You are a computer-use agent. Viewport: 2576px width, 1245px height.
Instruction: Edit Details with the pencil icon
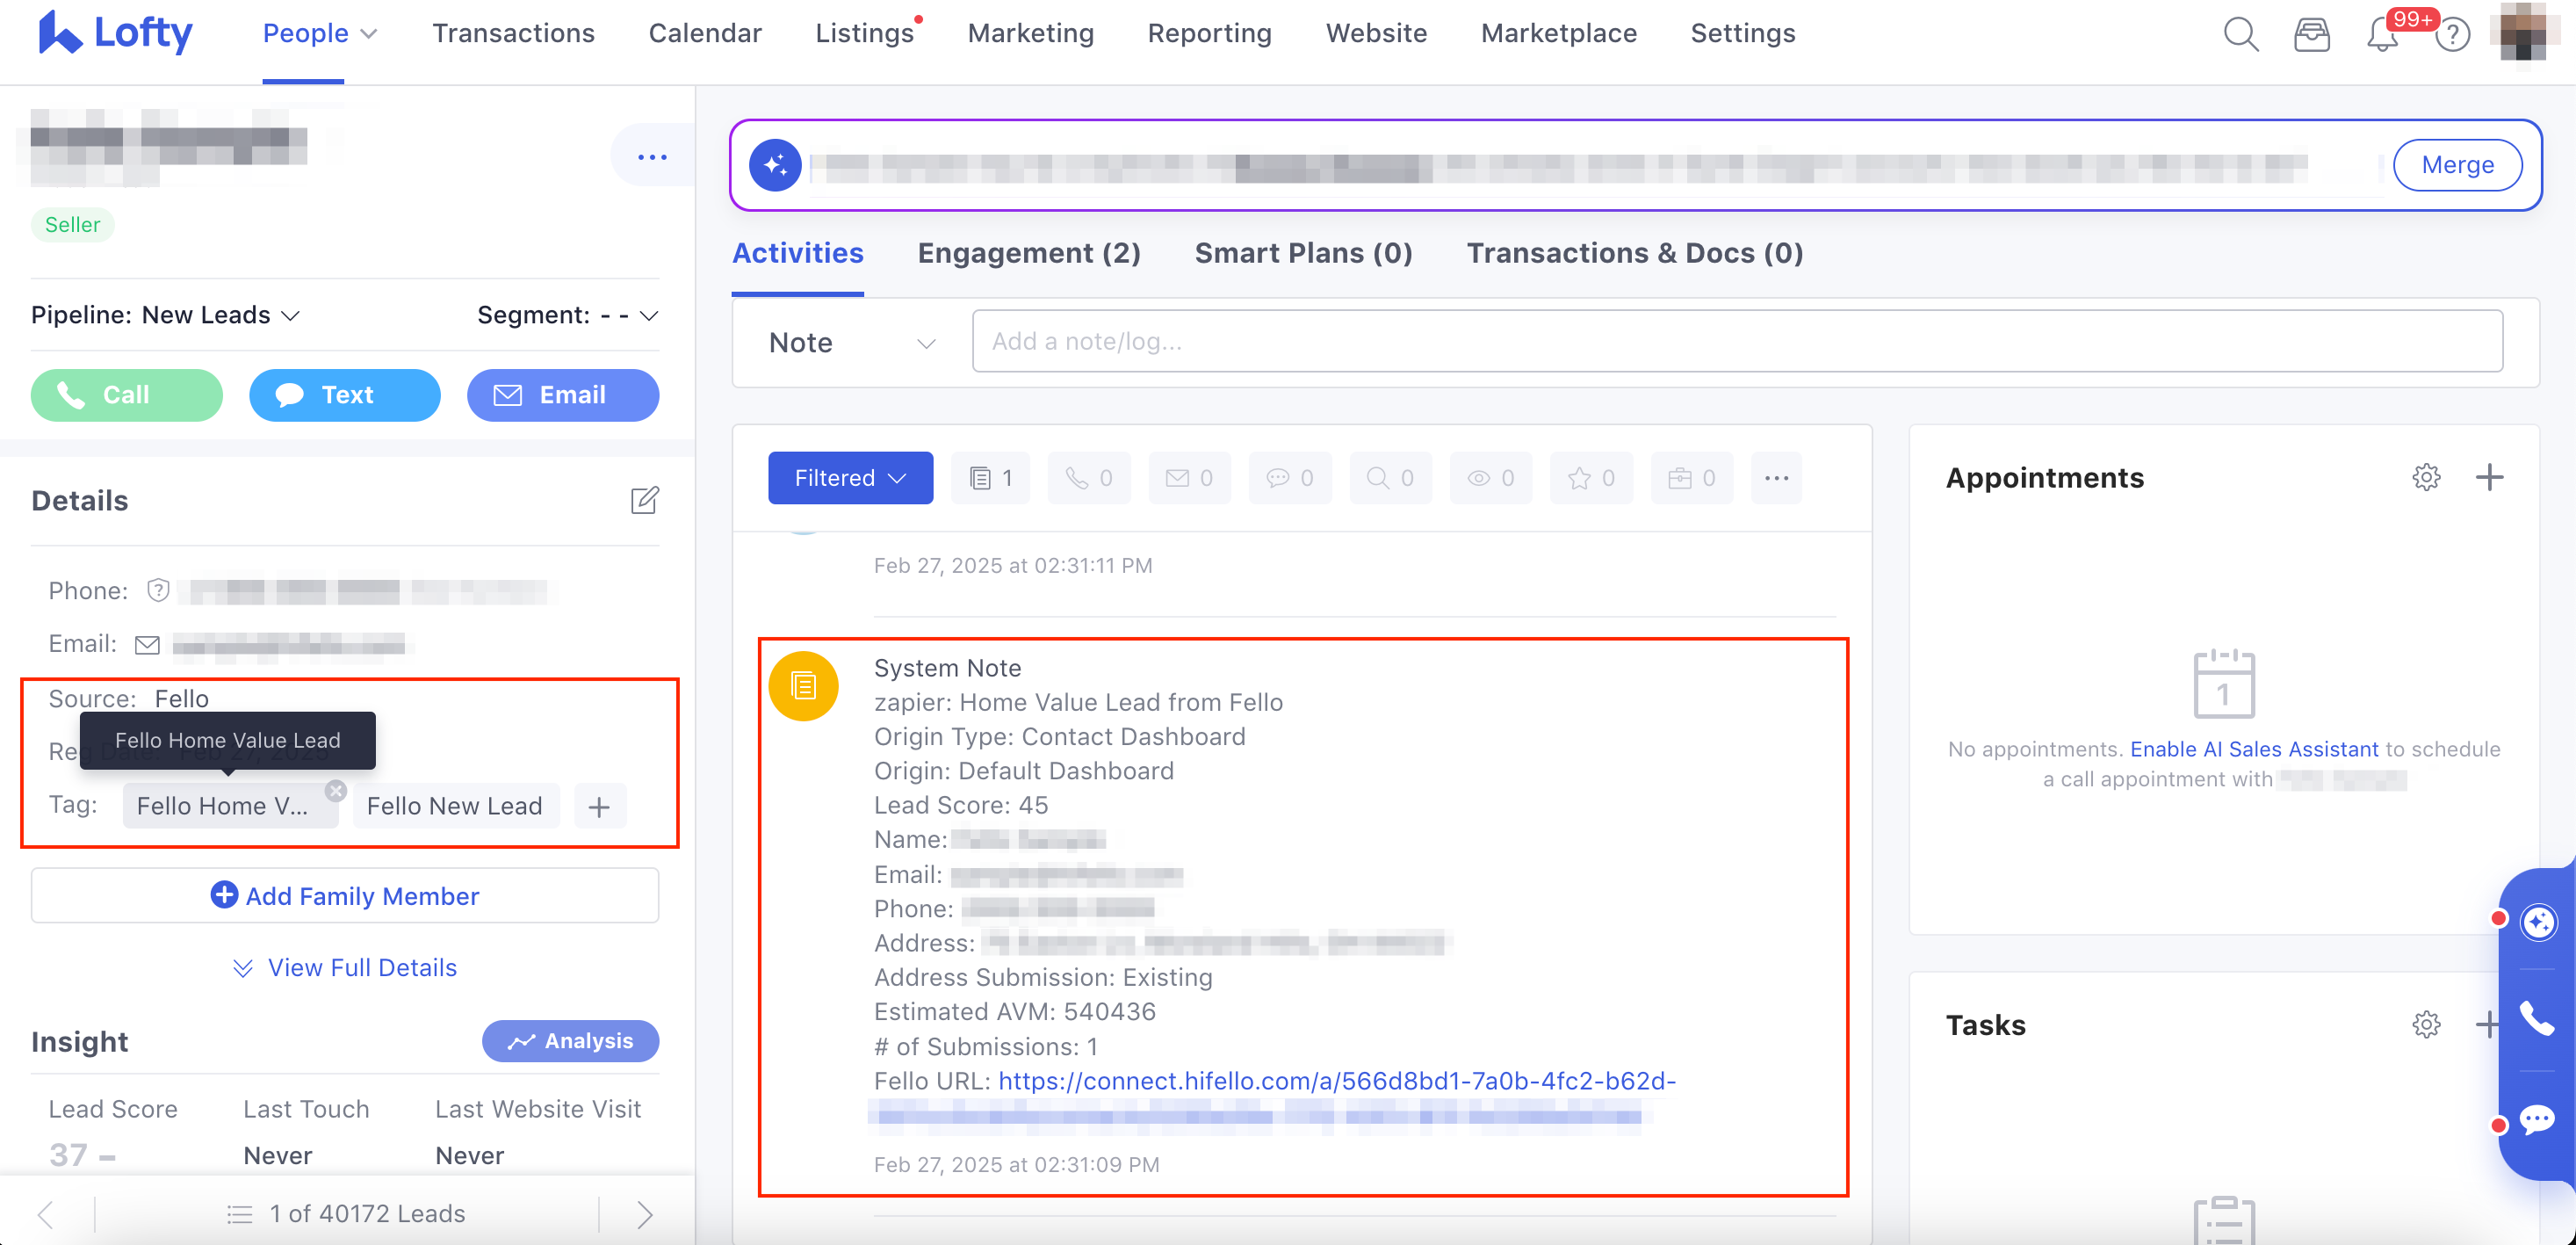[645, 500]
